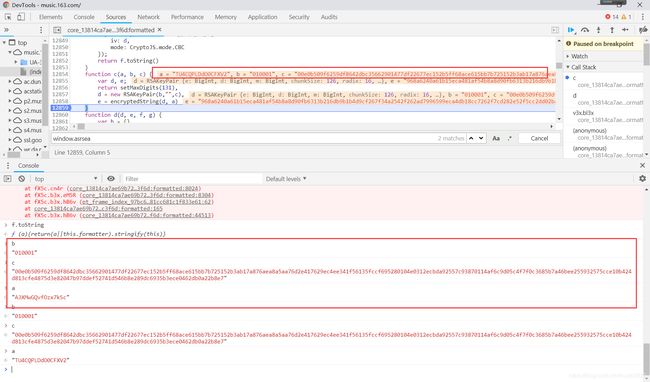
Task: Step into next function call
Action: coord(598,30)
